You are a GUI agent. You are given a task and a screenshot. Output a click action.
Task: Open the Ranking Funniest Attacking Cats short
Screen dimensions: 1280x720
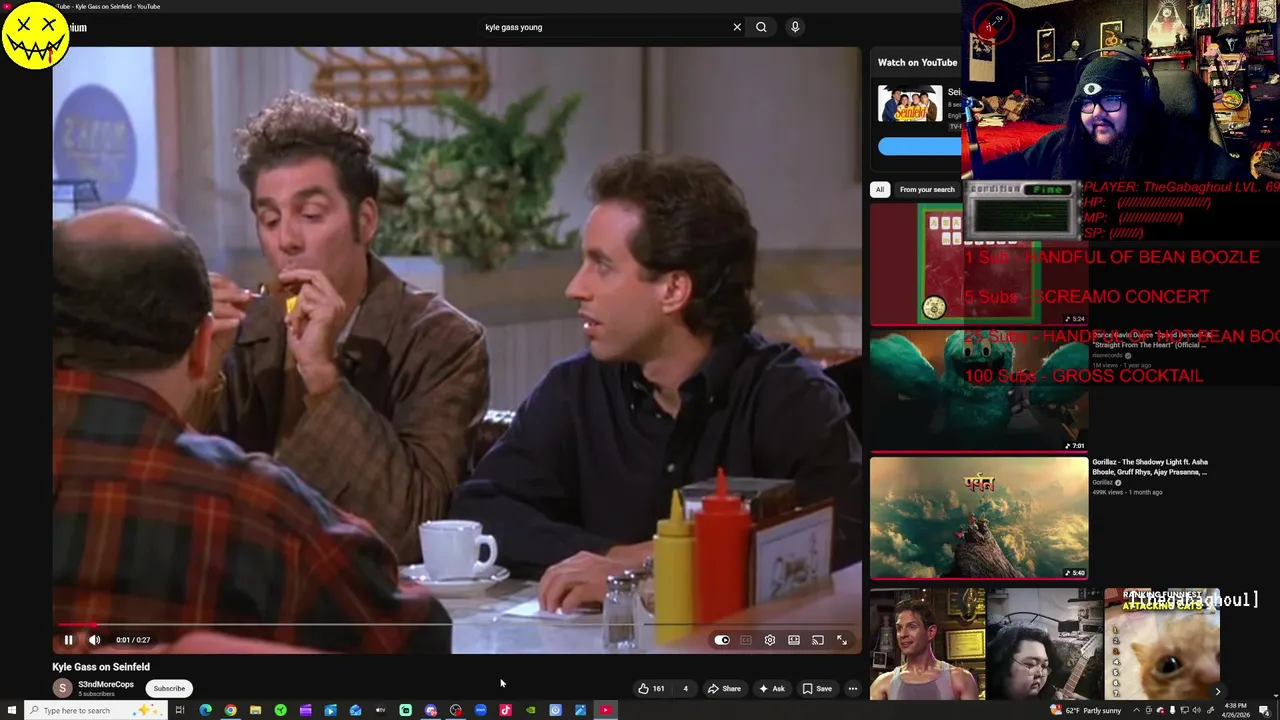[1162, 645]
